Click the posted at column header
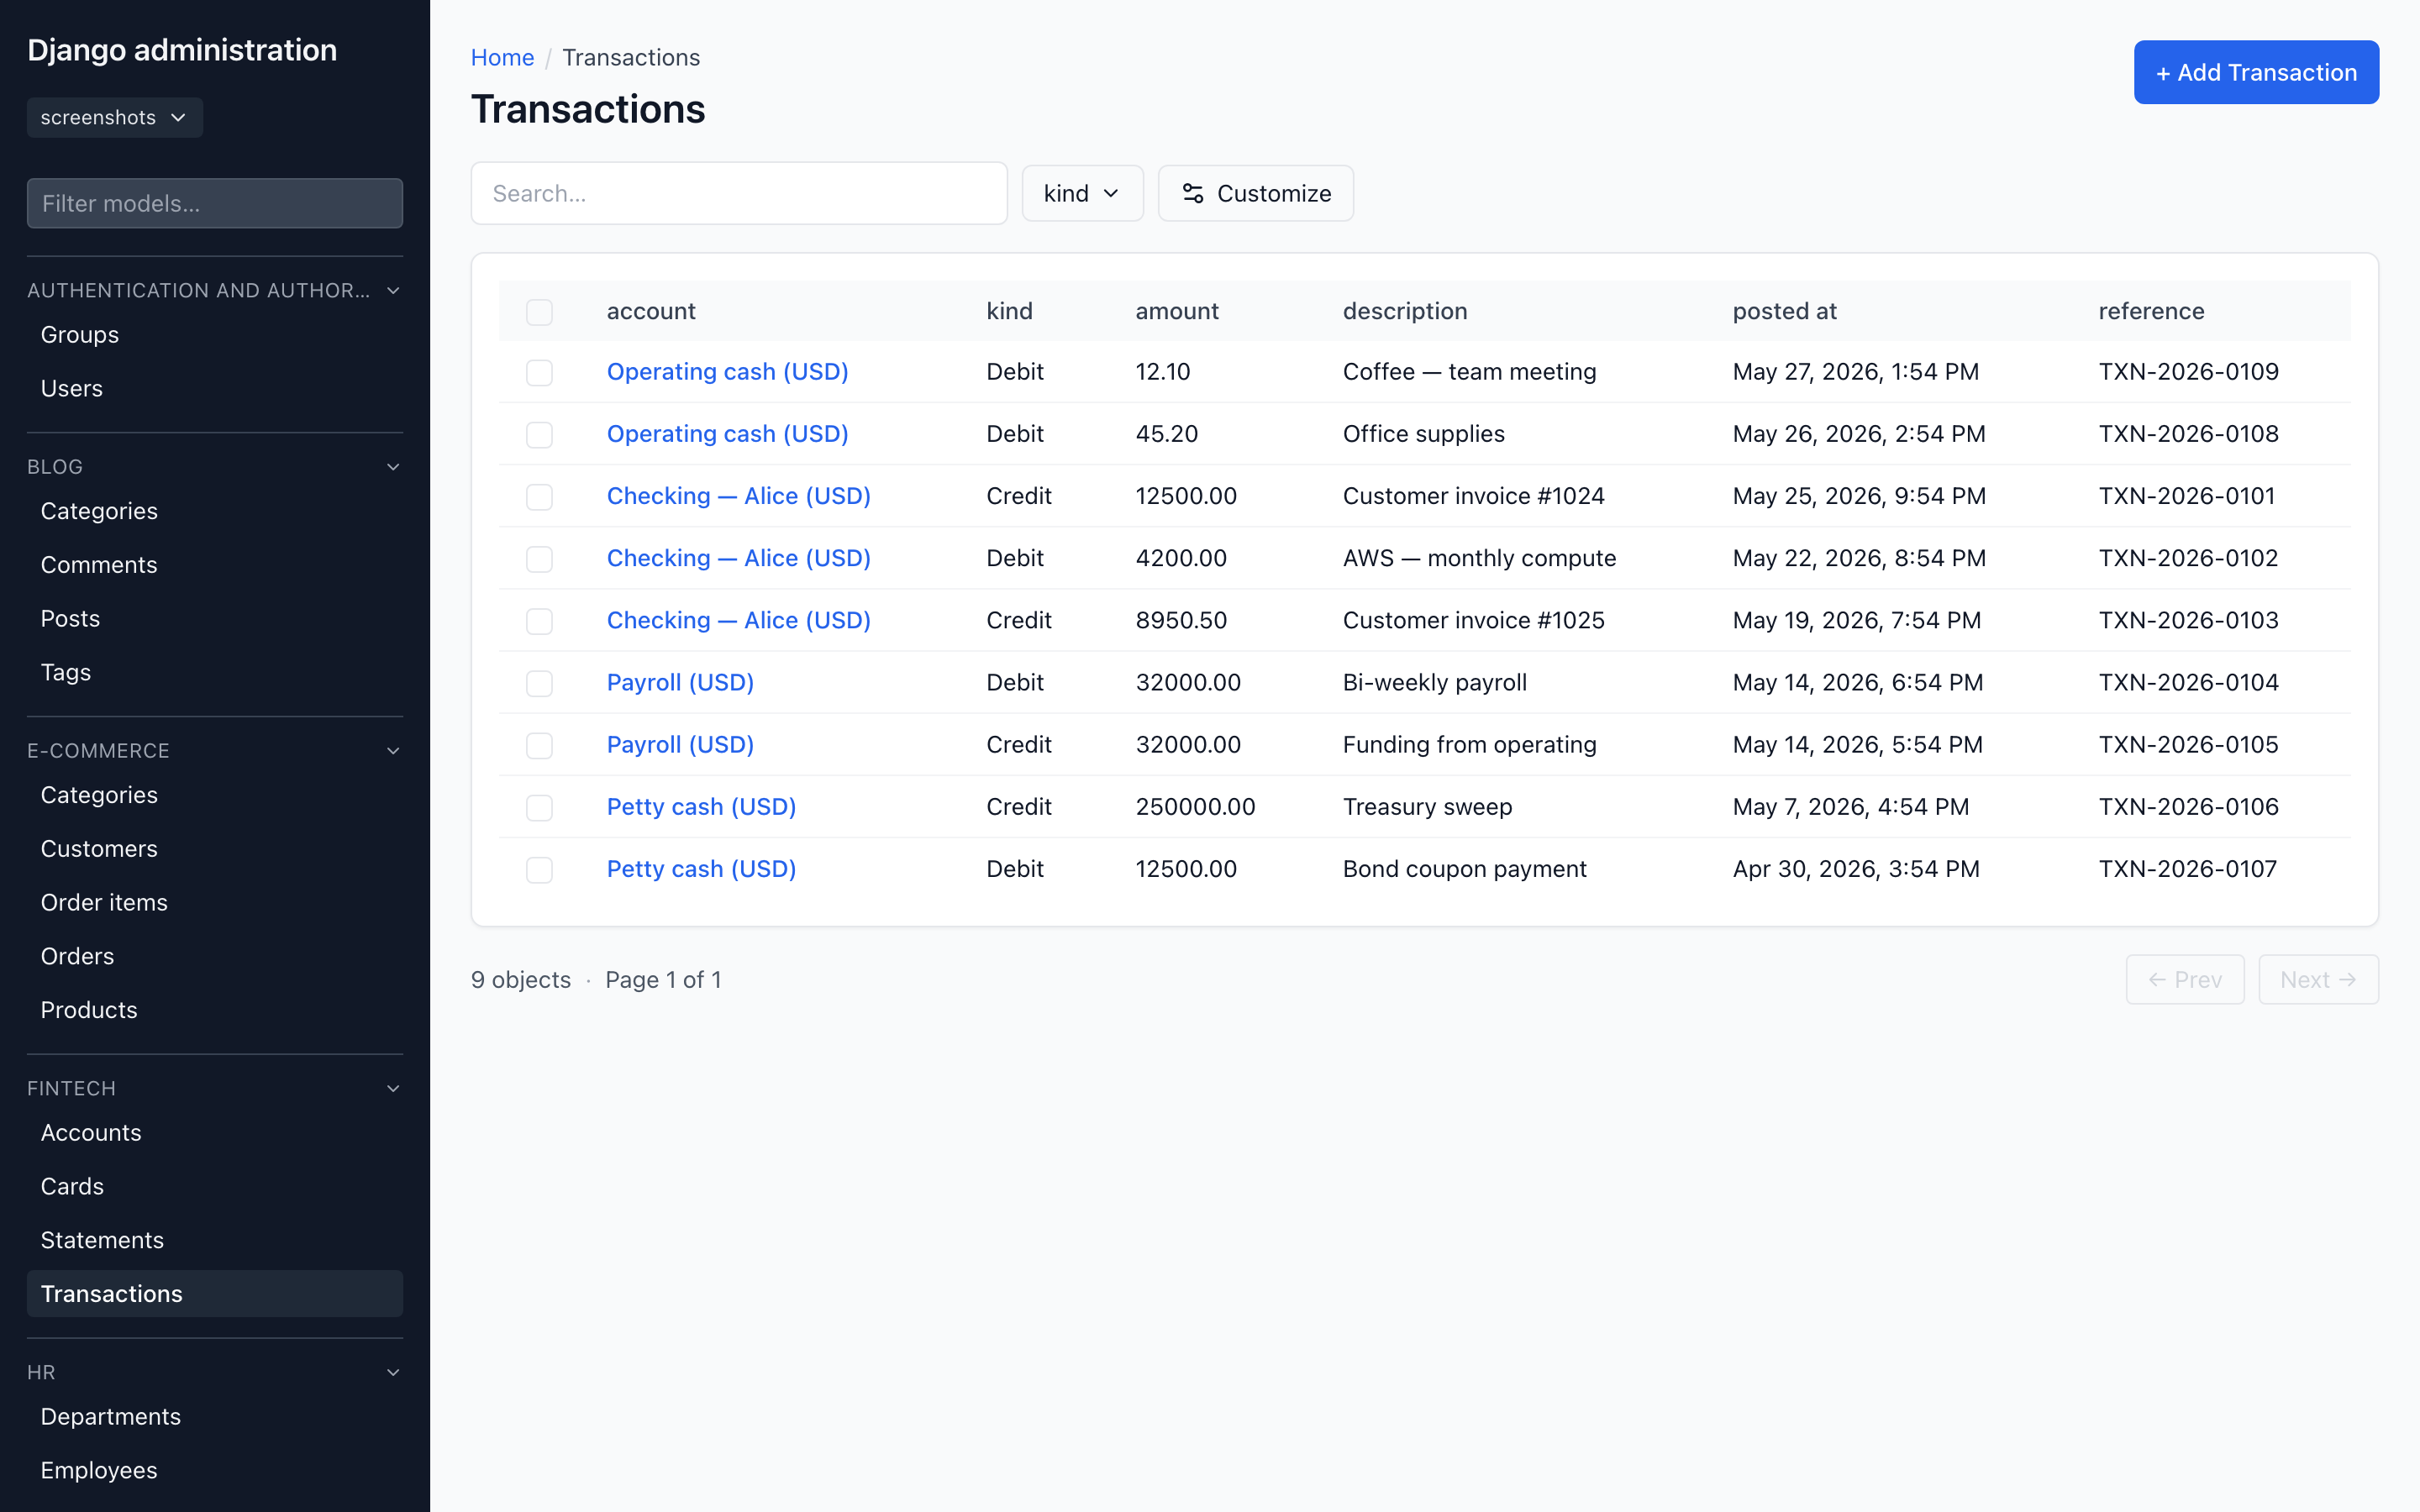2420x1512 pixels. 1784,311
